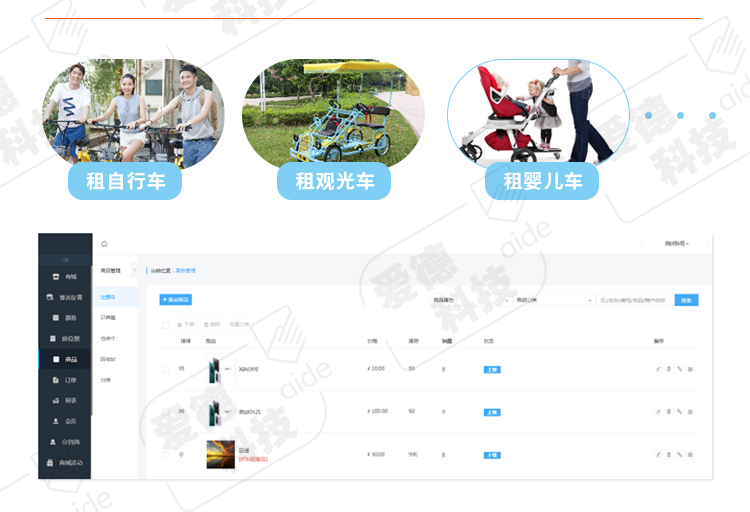Click the sunset product thumbnail image
The image size is (750, 512).
(220, 454)
